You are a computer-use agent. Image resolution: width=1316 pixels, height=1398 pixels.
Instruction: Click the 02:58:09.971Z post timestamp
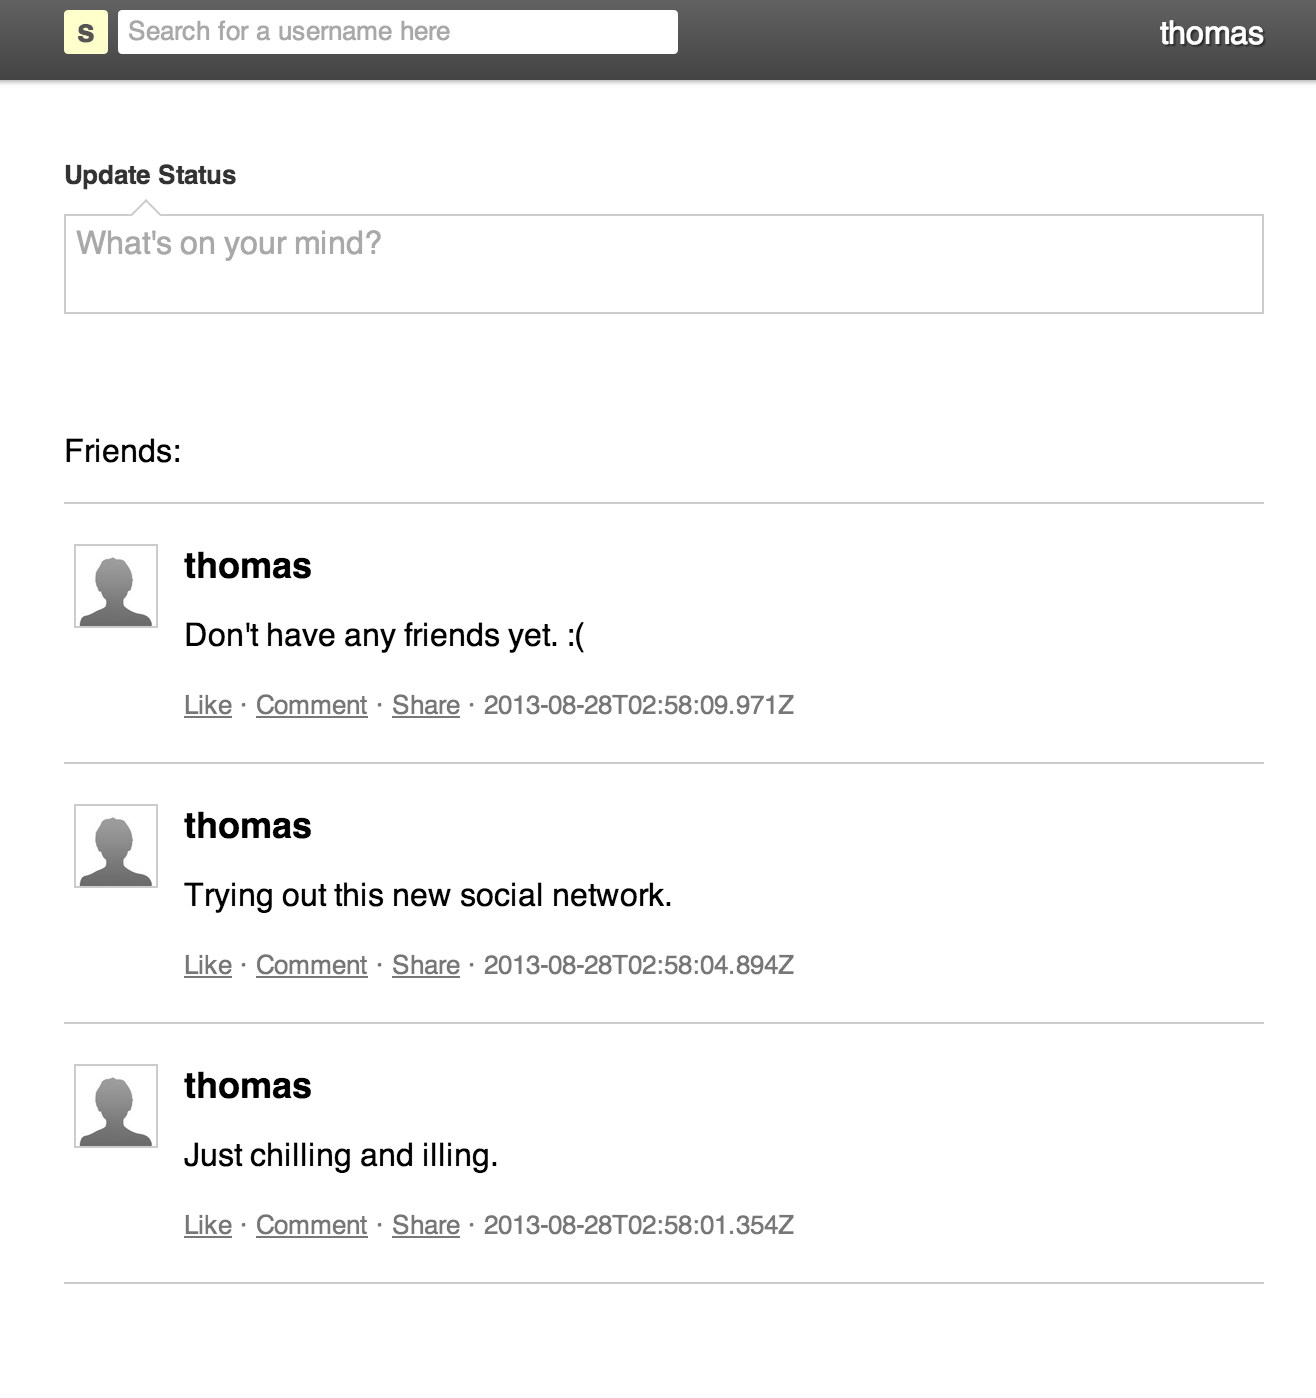(639, 705)
